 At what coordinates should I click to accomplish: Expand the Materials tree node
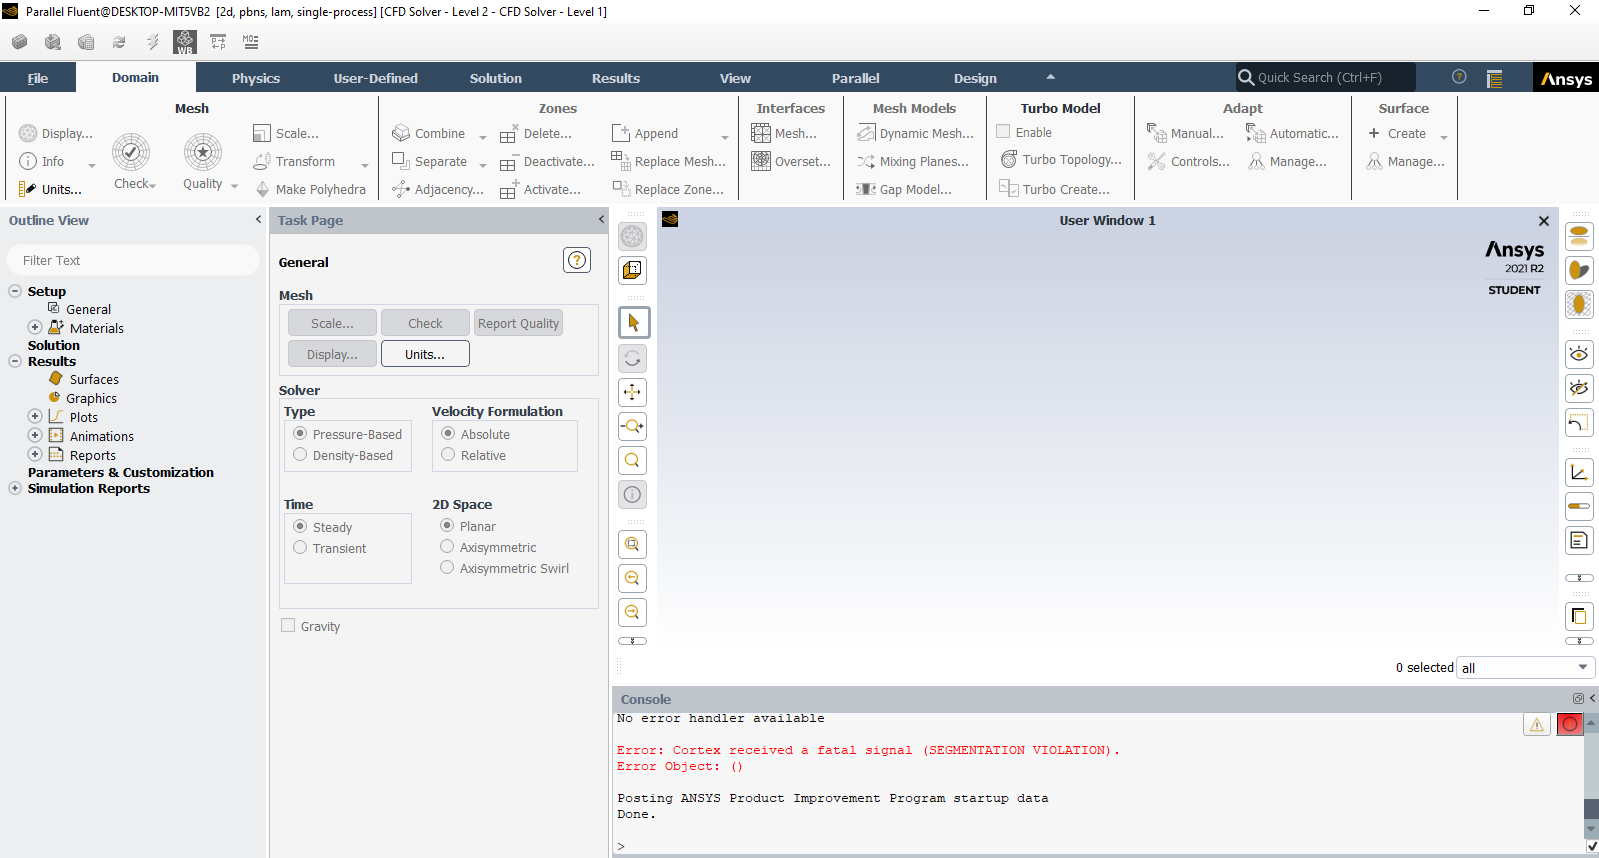pyautogui.click(x=35, y=327)
